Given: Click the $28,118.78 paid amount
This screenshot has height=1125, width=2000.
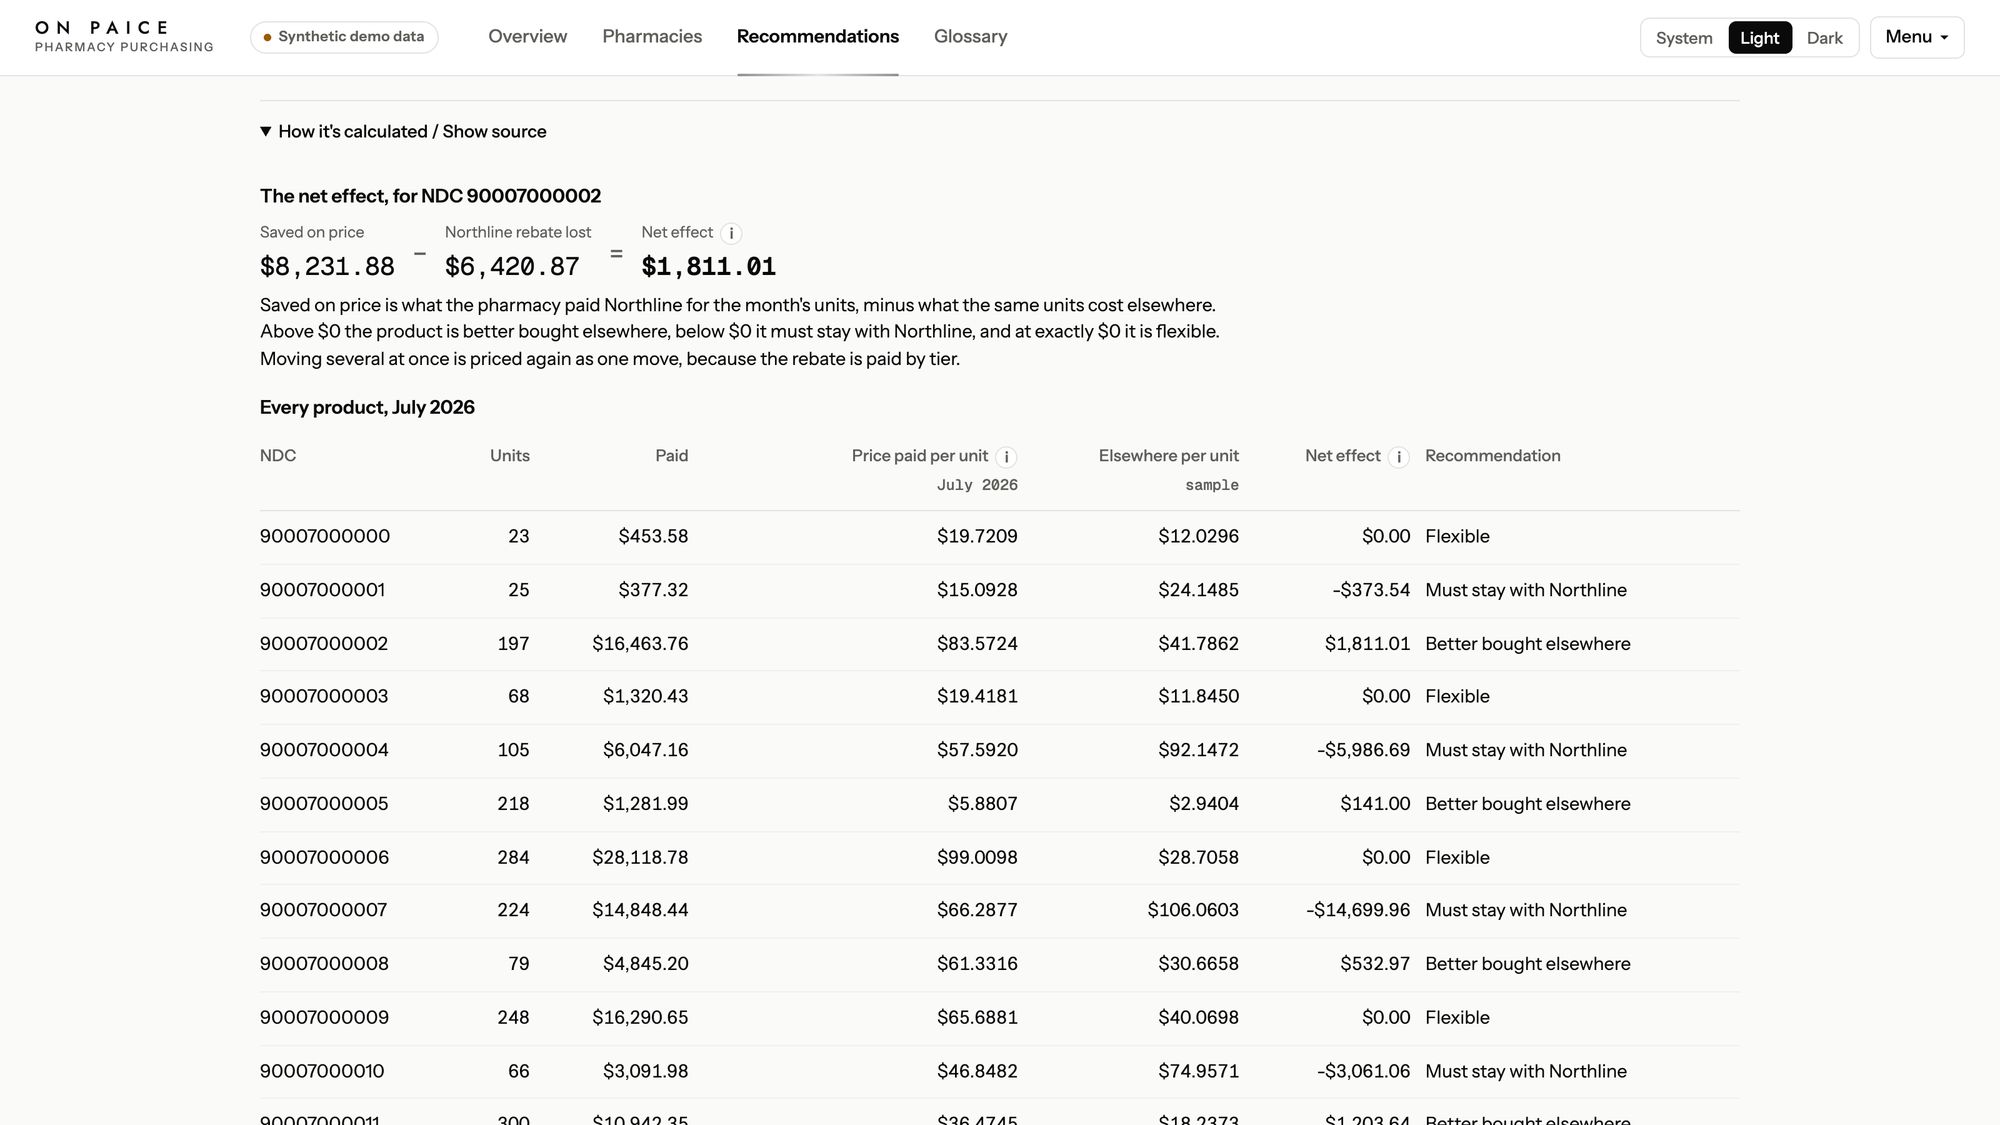Looking at the screenshot, I should (640, 857).
